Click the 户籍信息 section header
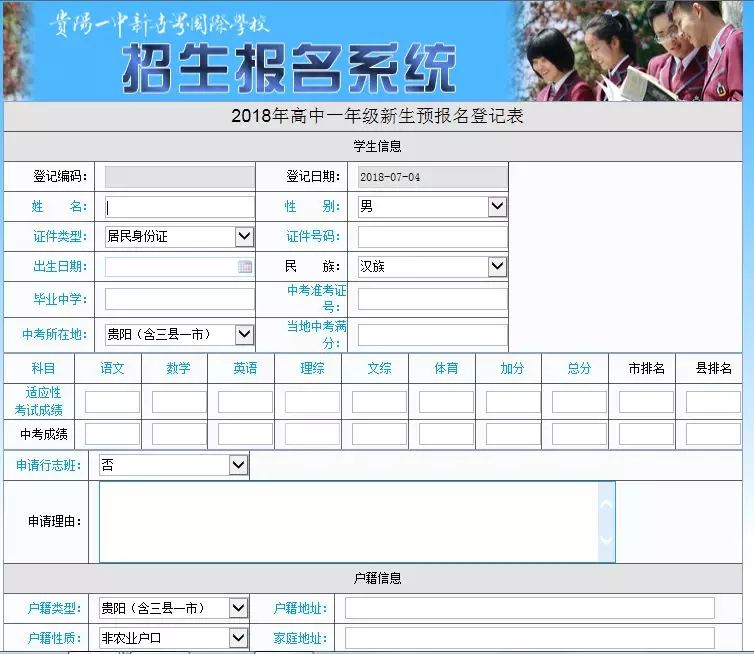754x654 pixels. tap(377, 578)
